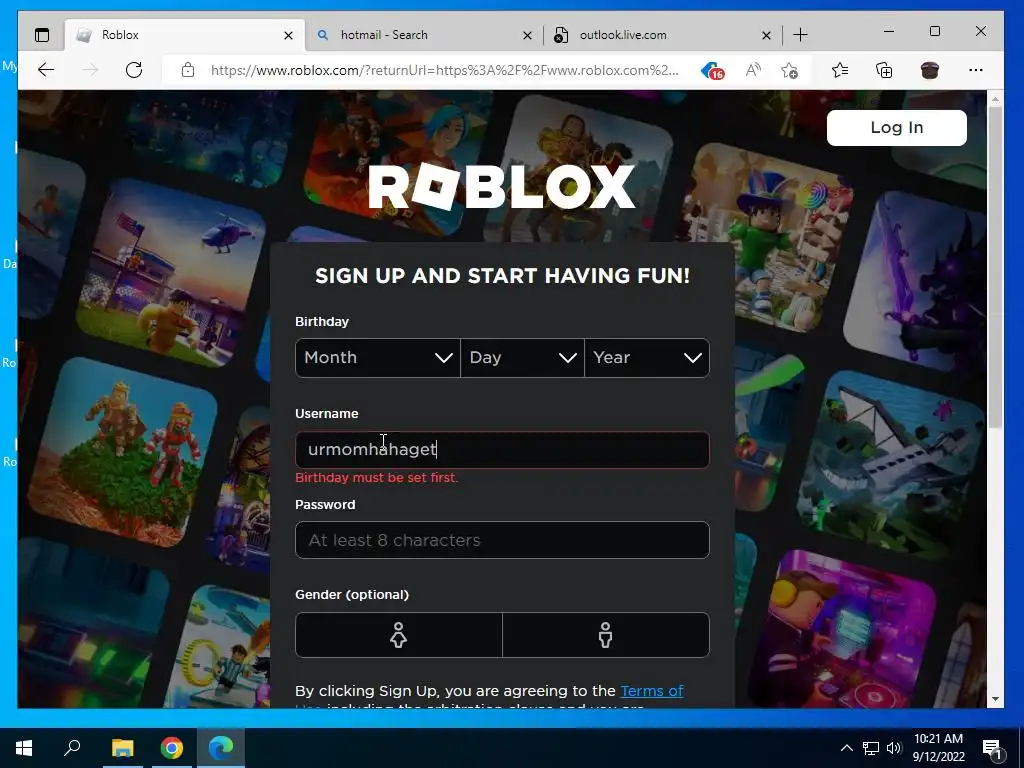Add this page to favorites
Screen dimensions: 1024x768
tap(790, 70)
